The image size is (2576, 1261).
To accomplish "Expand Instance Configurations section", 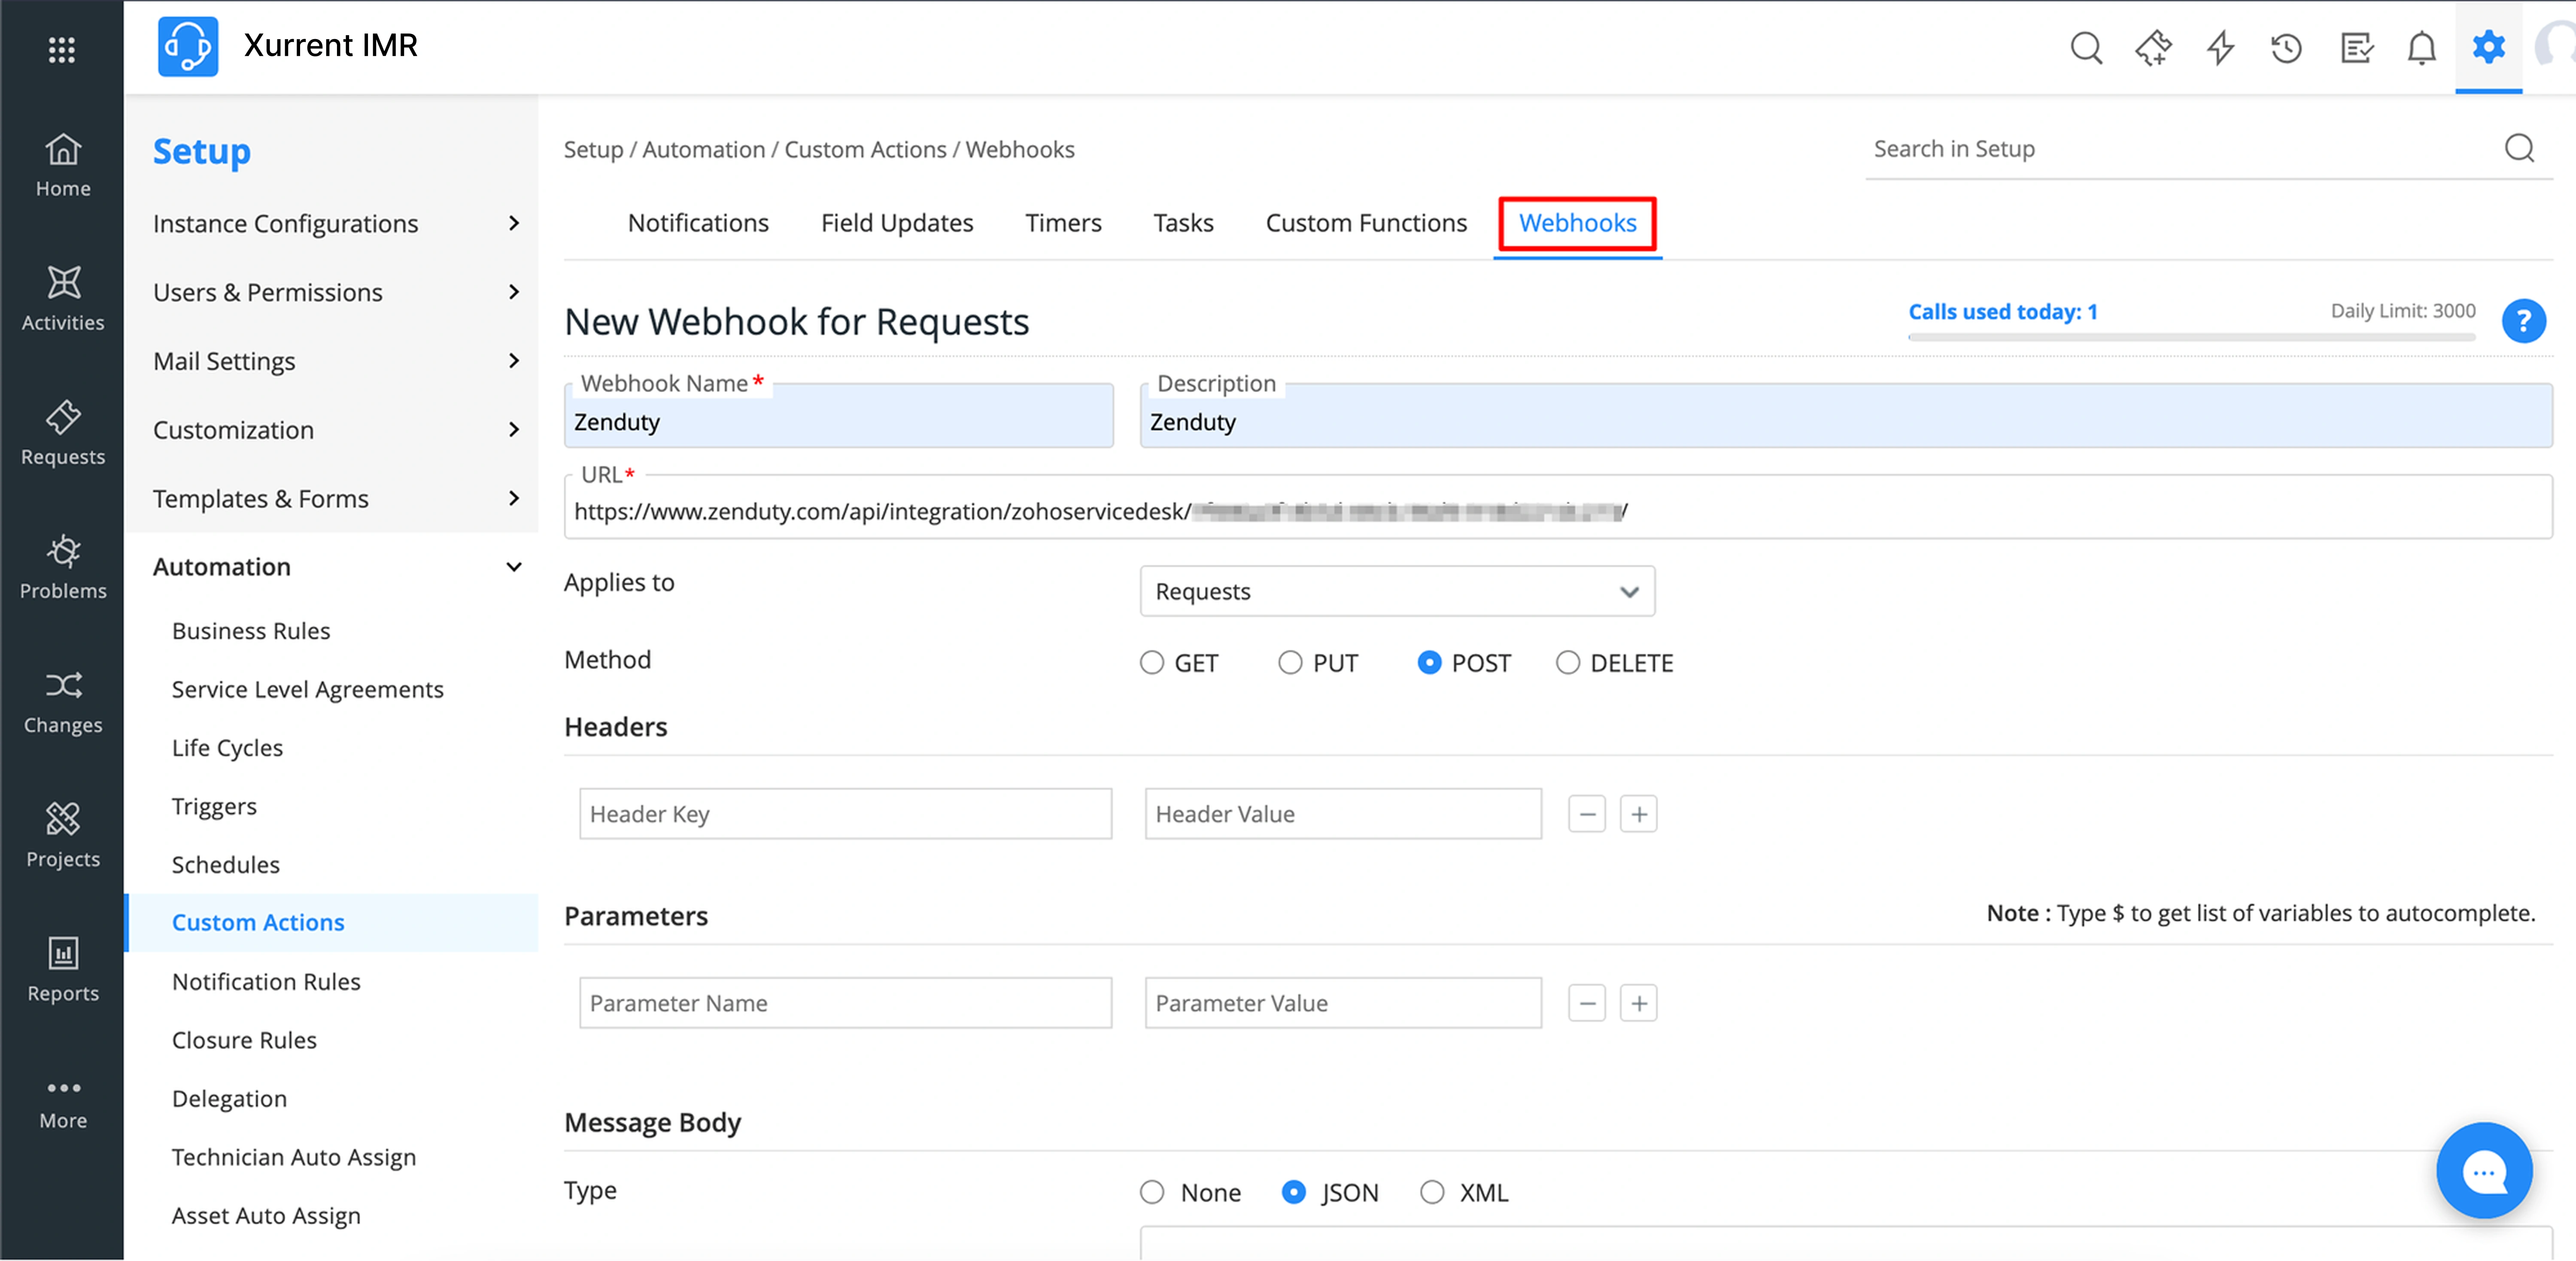I will point(336,223).
